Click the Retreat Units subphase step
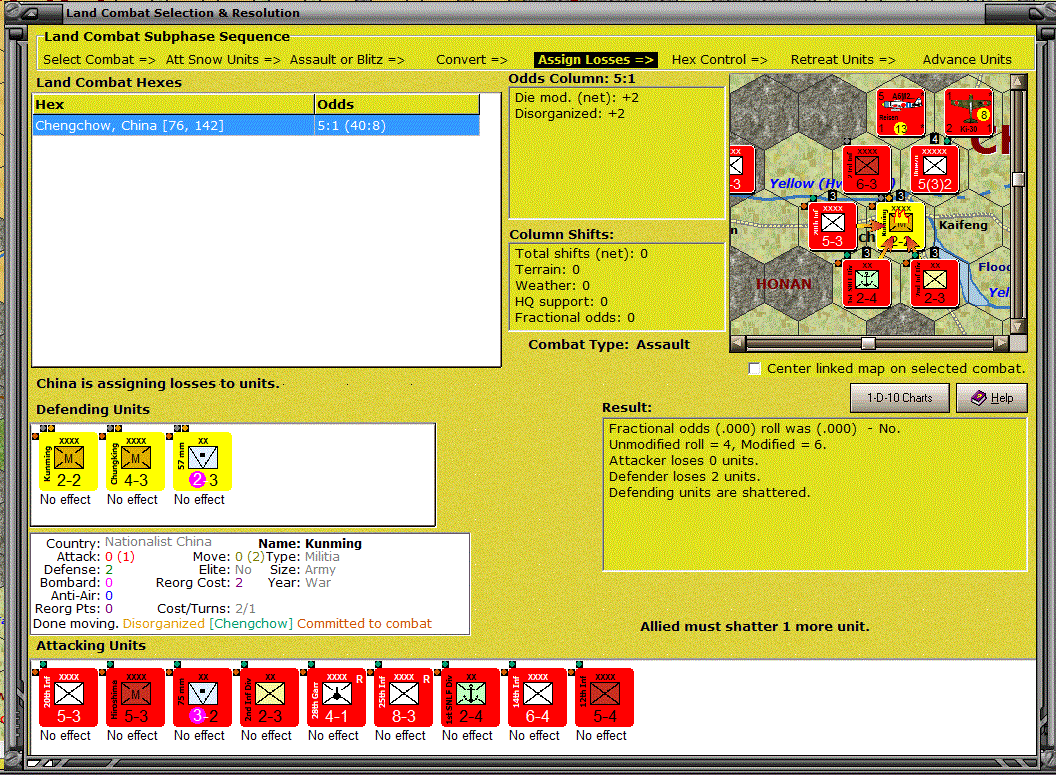 pos(843,60)
